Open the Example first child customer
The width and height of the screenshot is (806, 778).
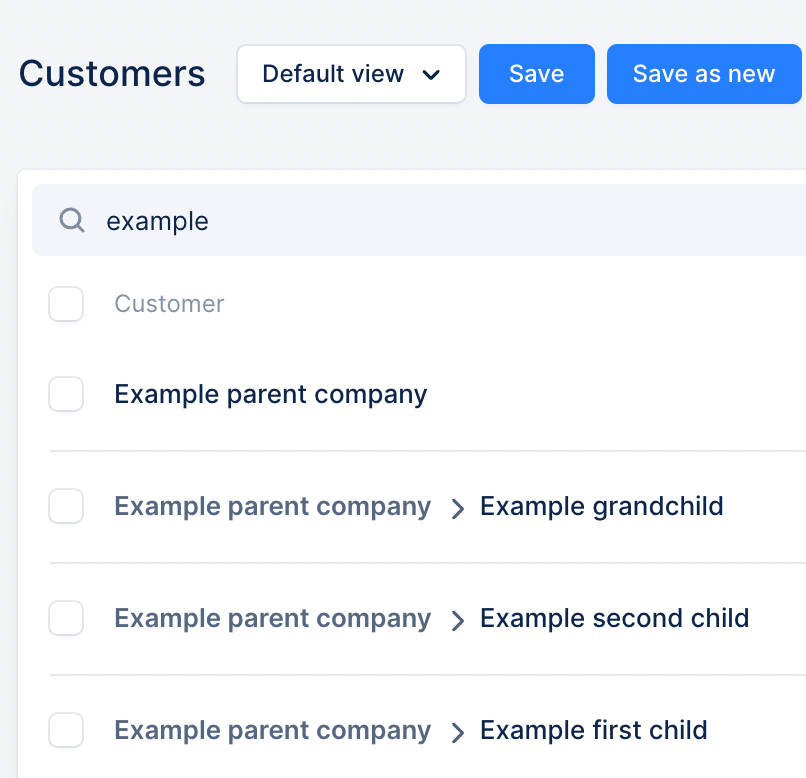[594, 730]
